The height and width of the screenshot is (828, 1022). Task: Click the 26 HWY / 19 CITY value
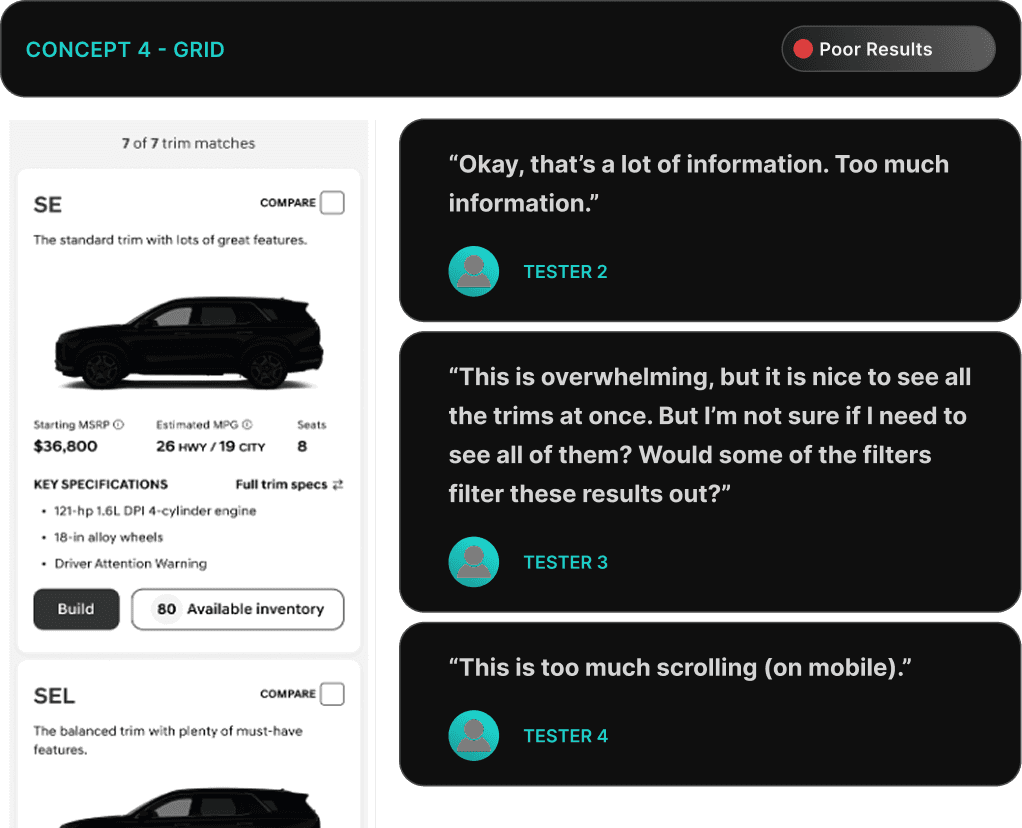(x=211, y=447)
